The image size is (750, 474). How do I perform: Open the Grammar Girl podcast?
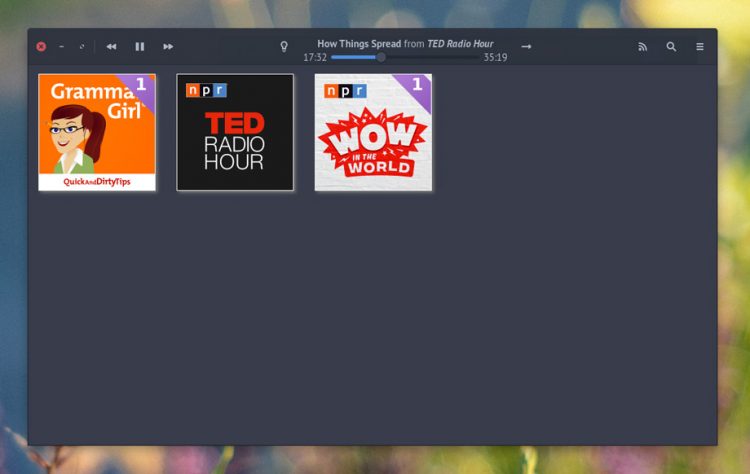[x=97, y=132]
